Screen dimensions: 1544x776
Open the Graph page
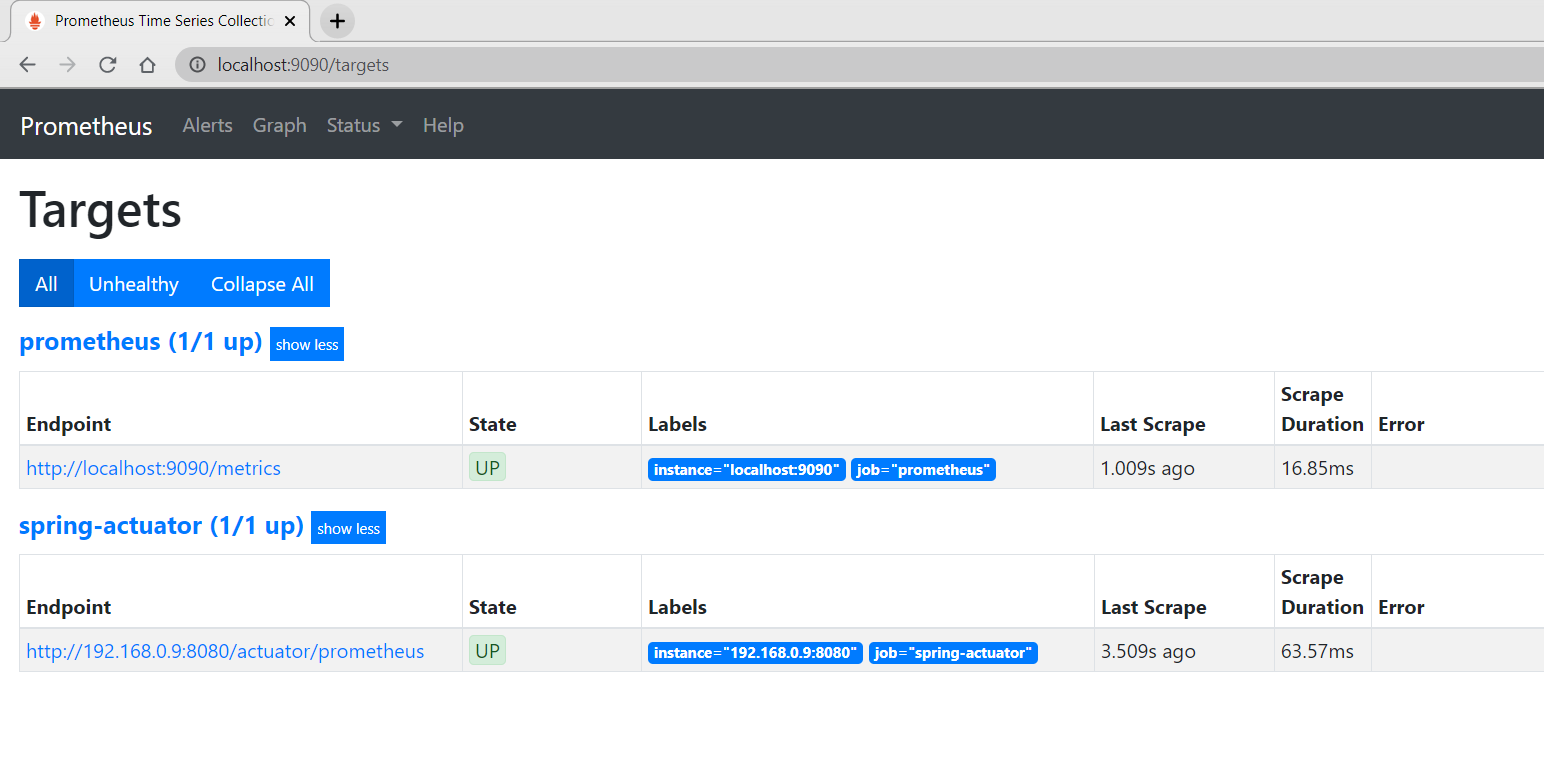279,126
